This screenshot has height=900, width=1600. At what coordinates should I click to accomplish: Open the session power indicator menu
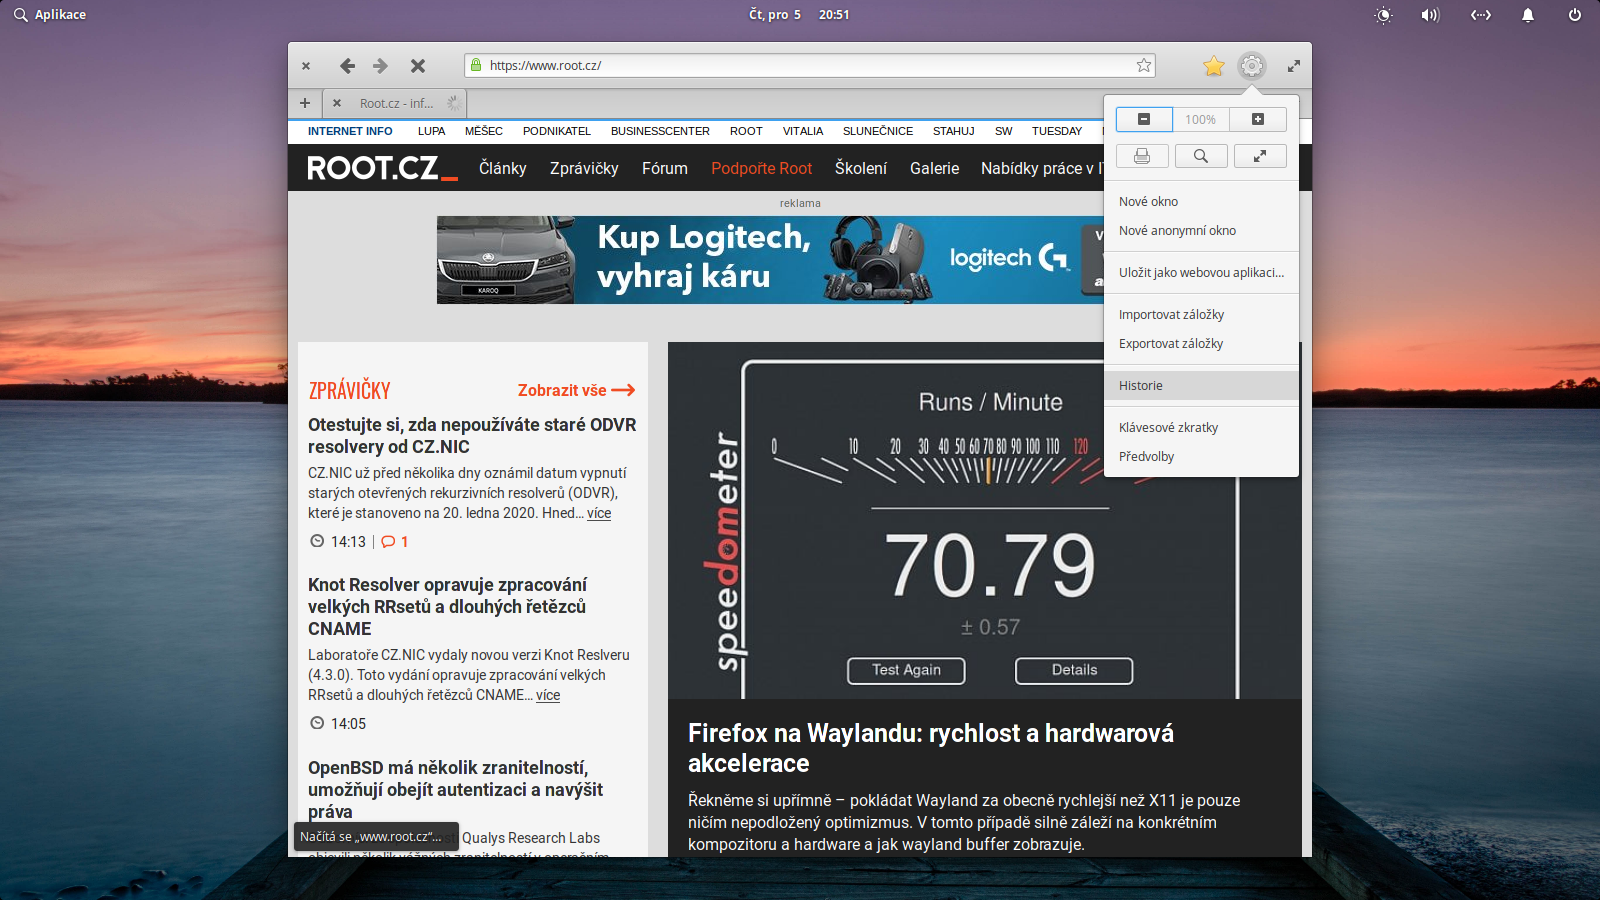[1575, 14]
